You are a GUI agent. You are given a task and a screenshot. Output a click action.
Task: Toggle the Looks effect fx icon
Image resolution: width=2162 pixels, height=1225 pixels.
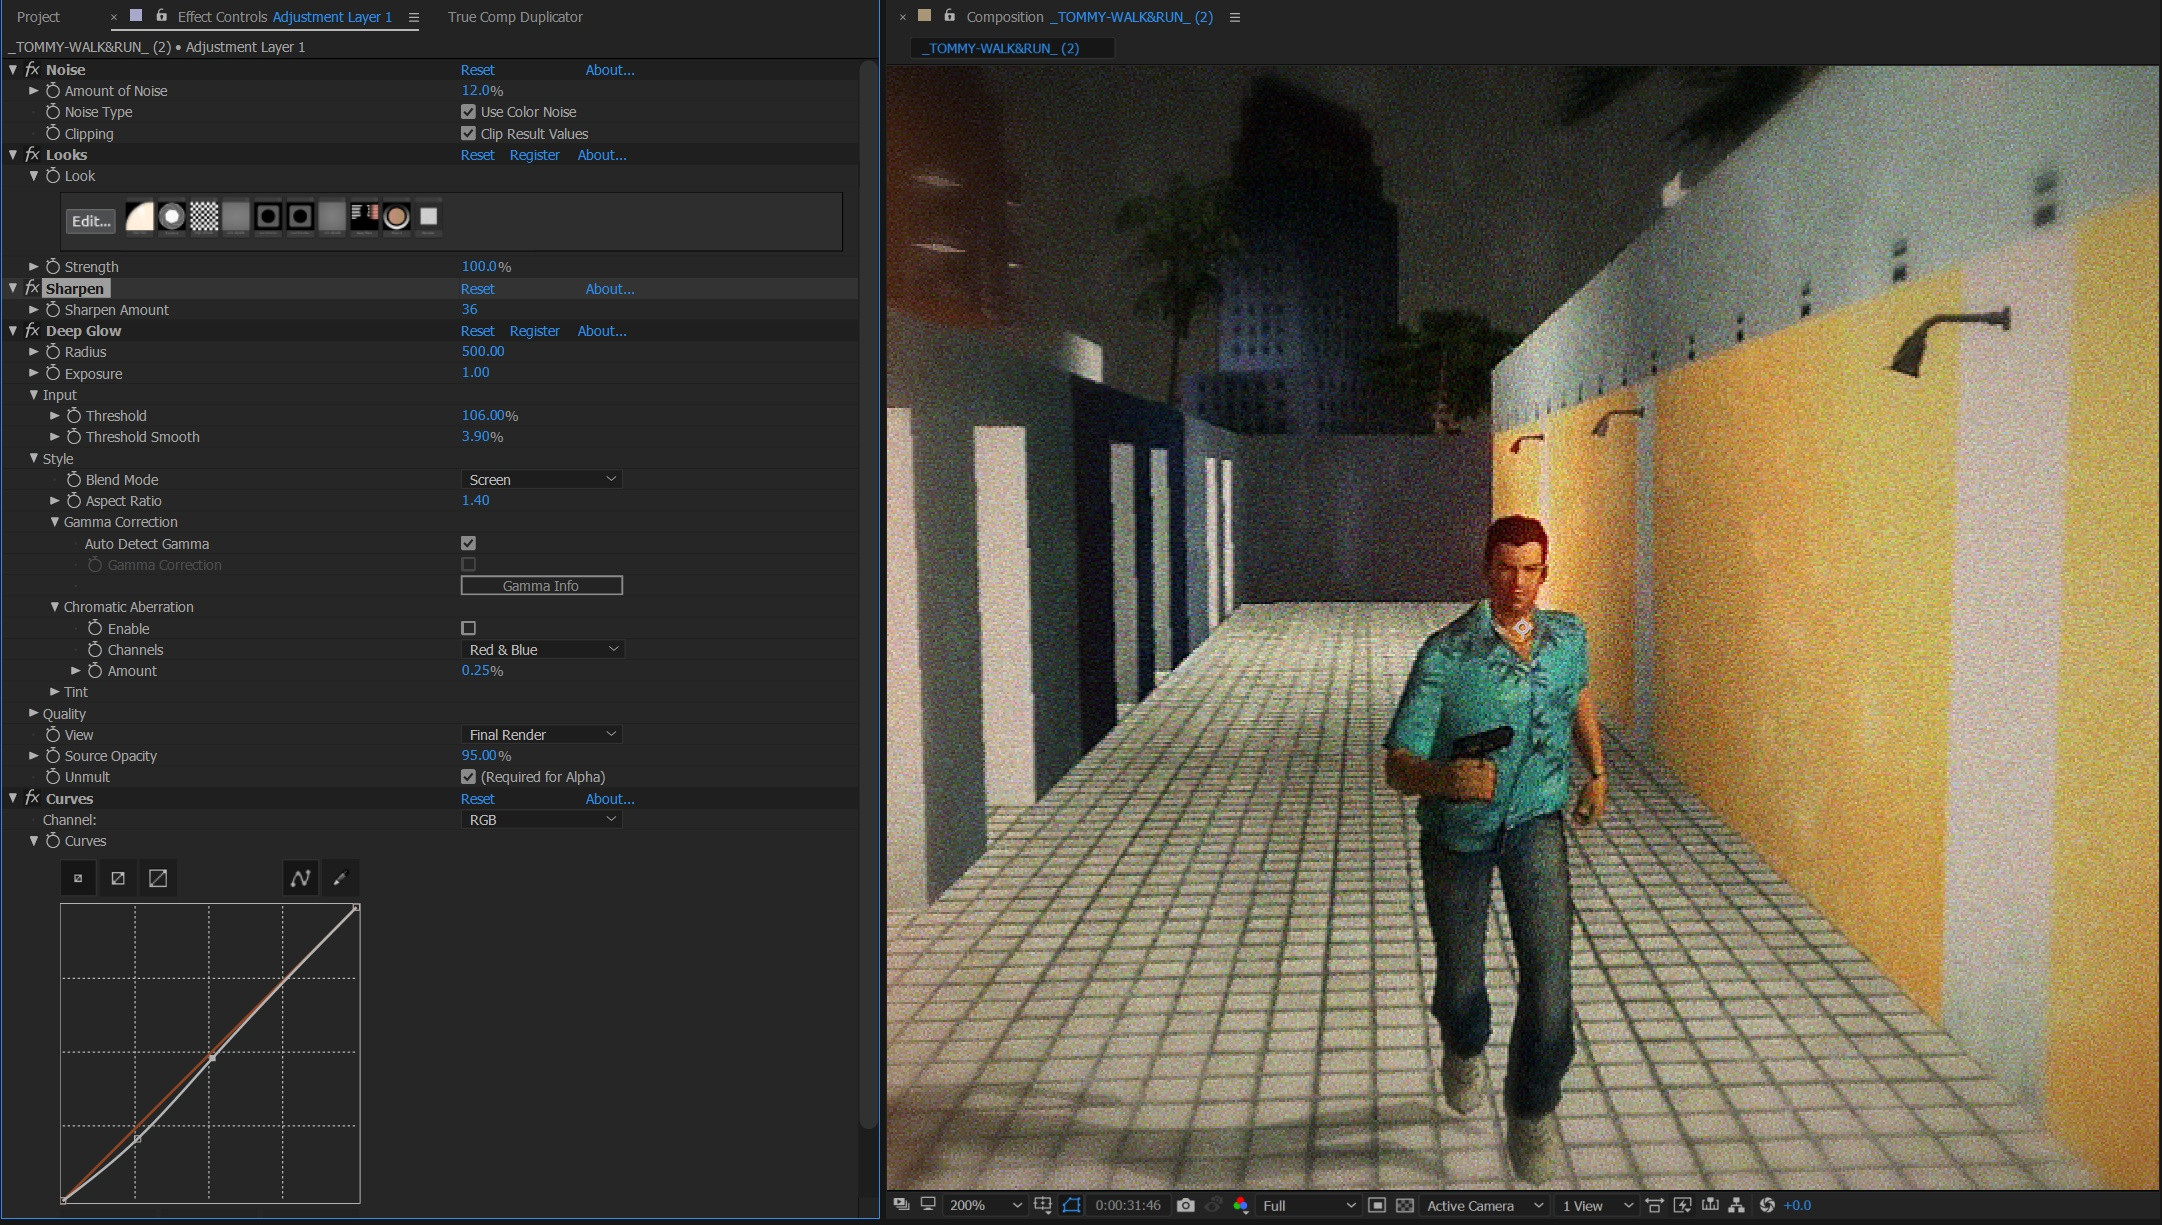(32, 155)
